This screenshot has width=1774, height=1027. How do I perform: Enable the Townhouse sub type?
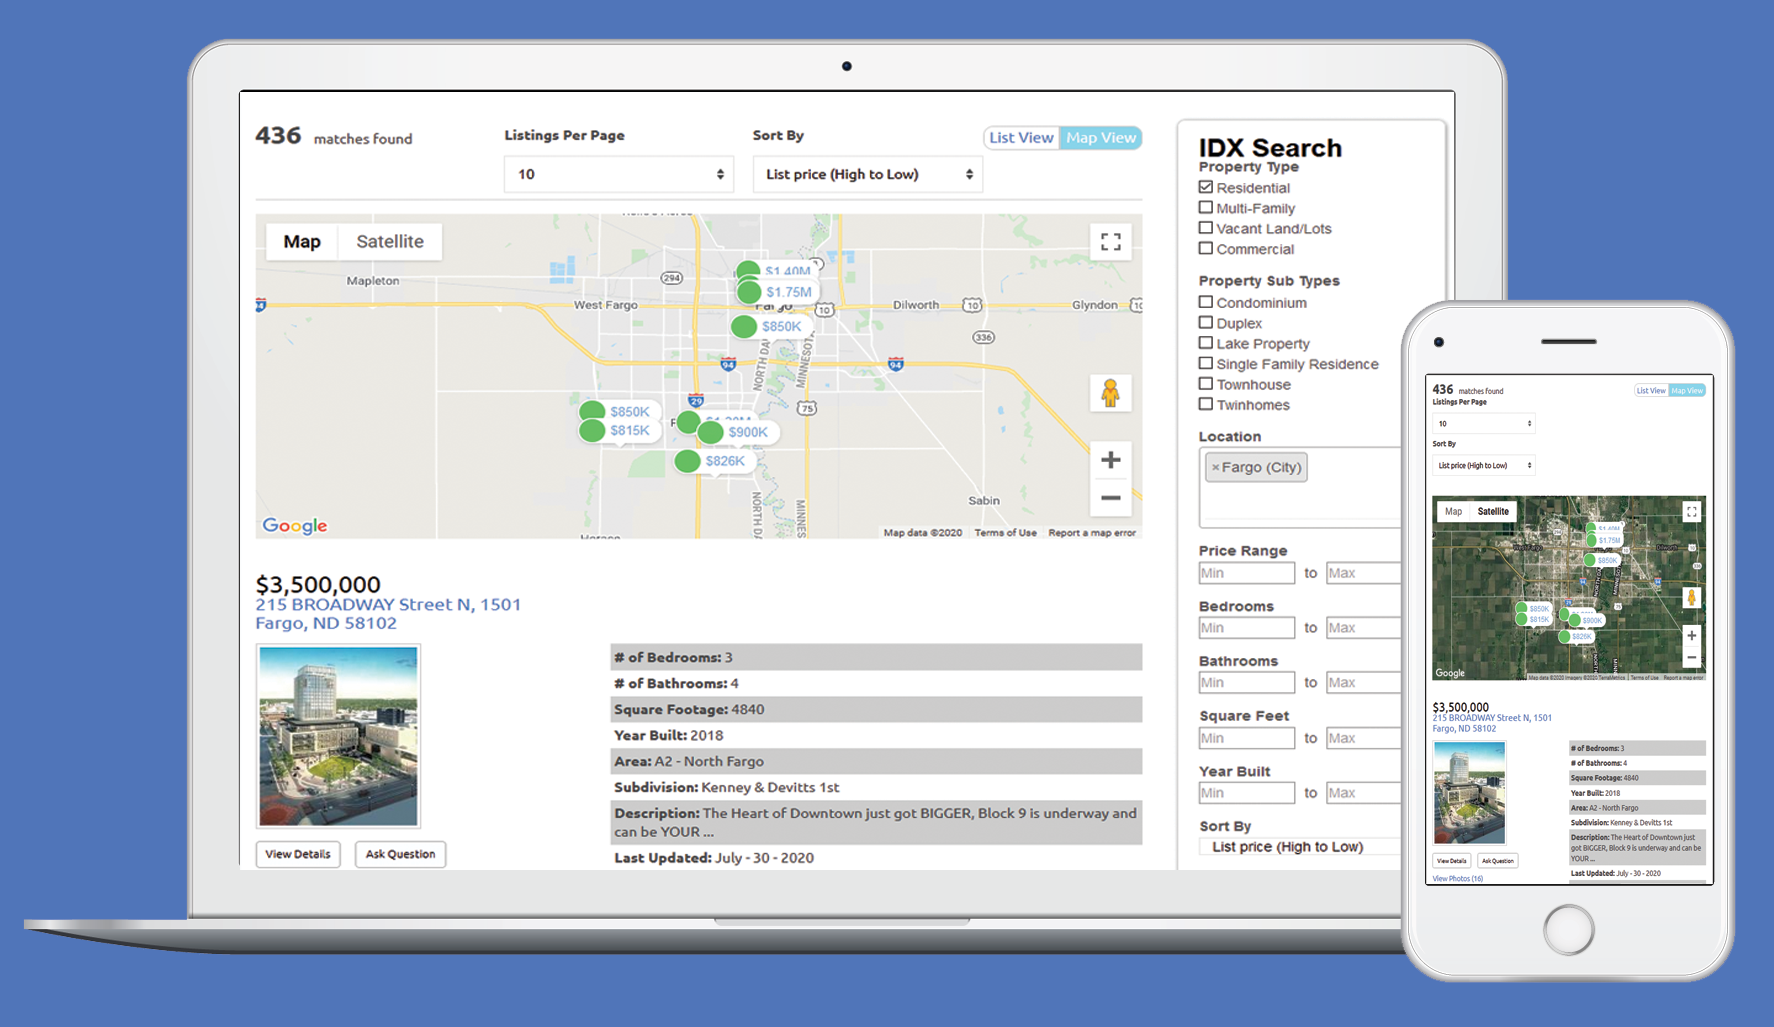pyautogui.click(x=1205, y=384)
